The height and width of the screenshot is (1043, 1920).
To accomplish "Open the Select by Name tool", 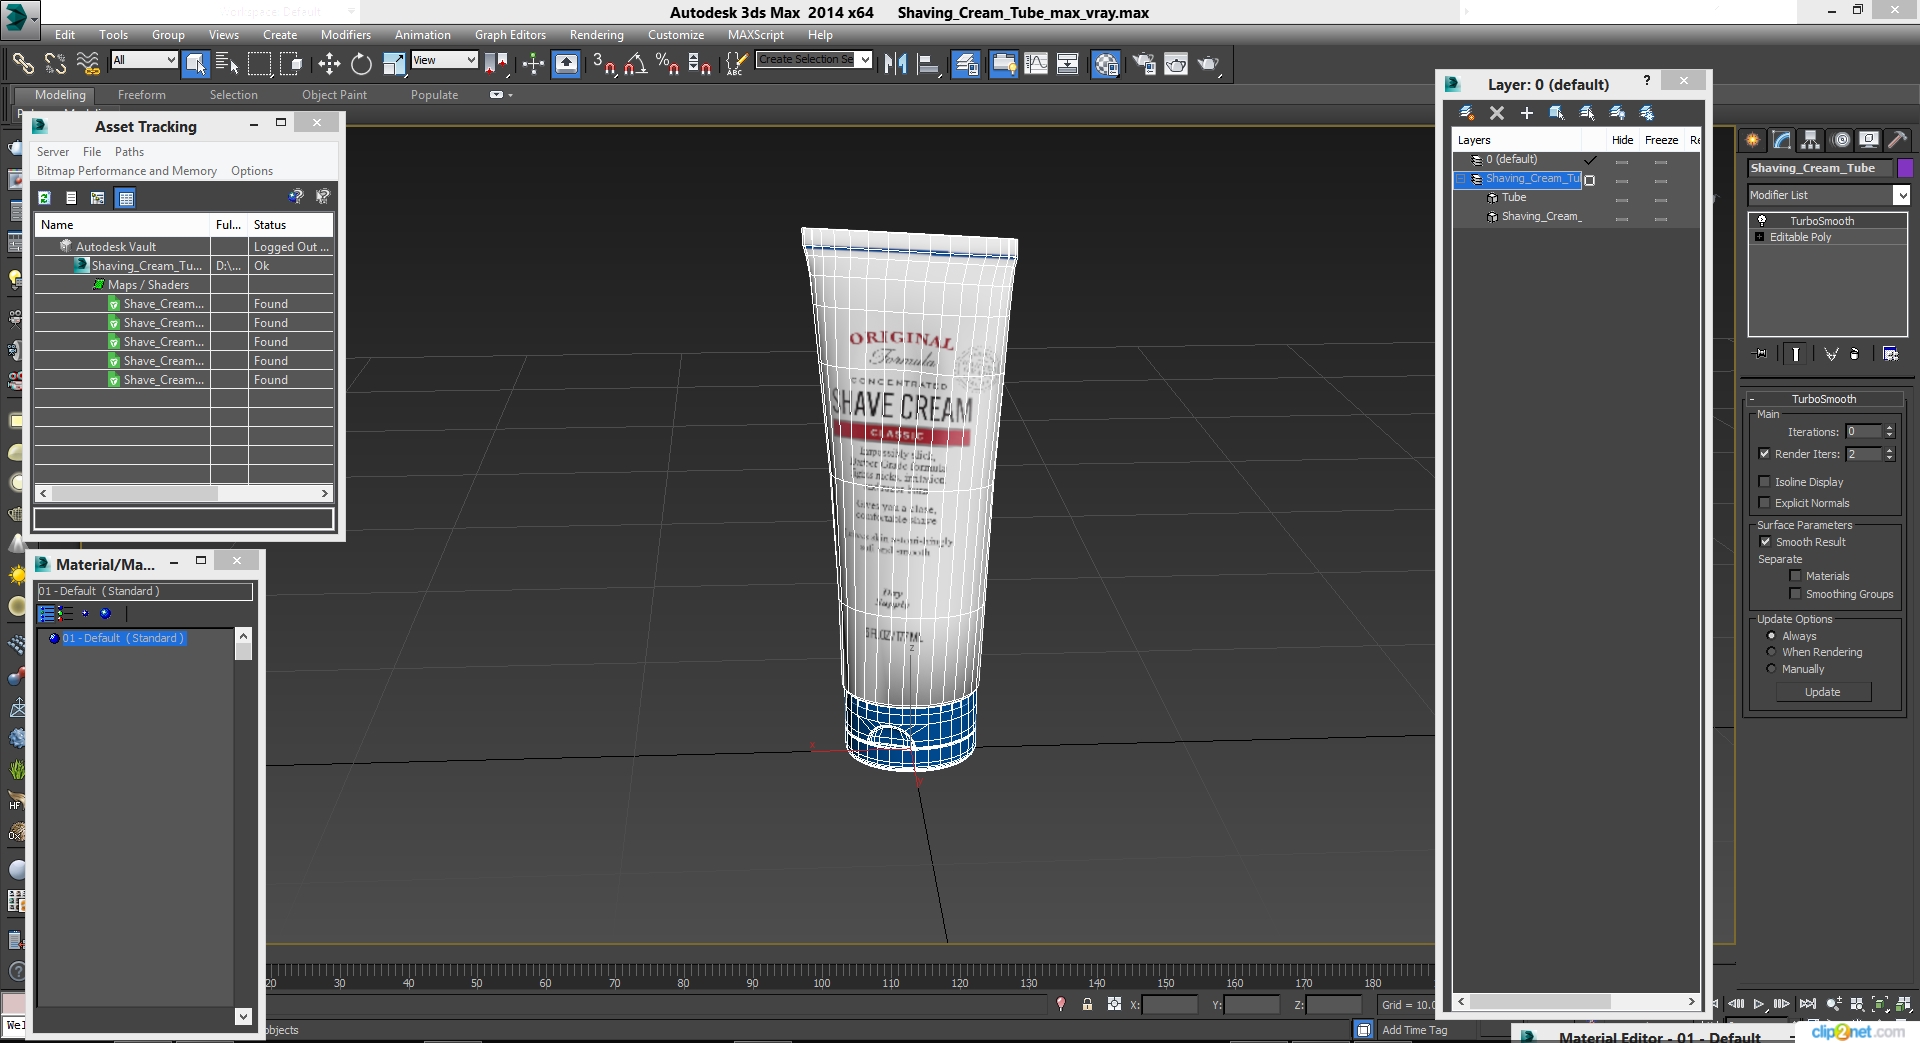I will pyautogui.click(x=227, y=64).
